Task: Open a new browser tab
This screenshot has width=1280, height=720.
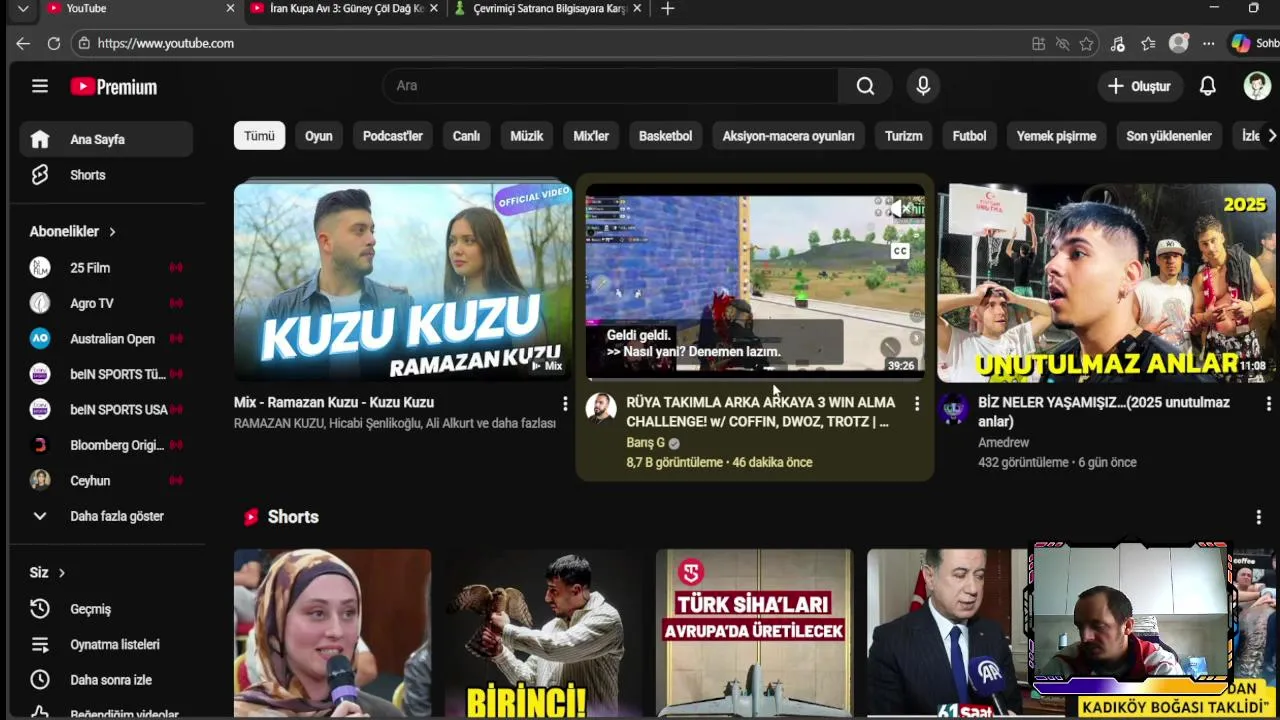Action: (667, 9)
